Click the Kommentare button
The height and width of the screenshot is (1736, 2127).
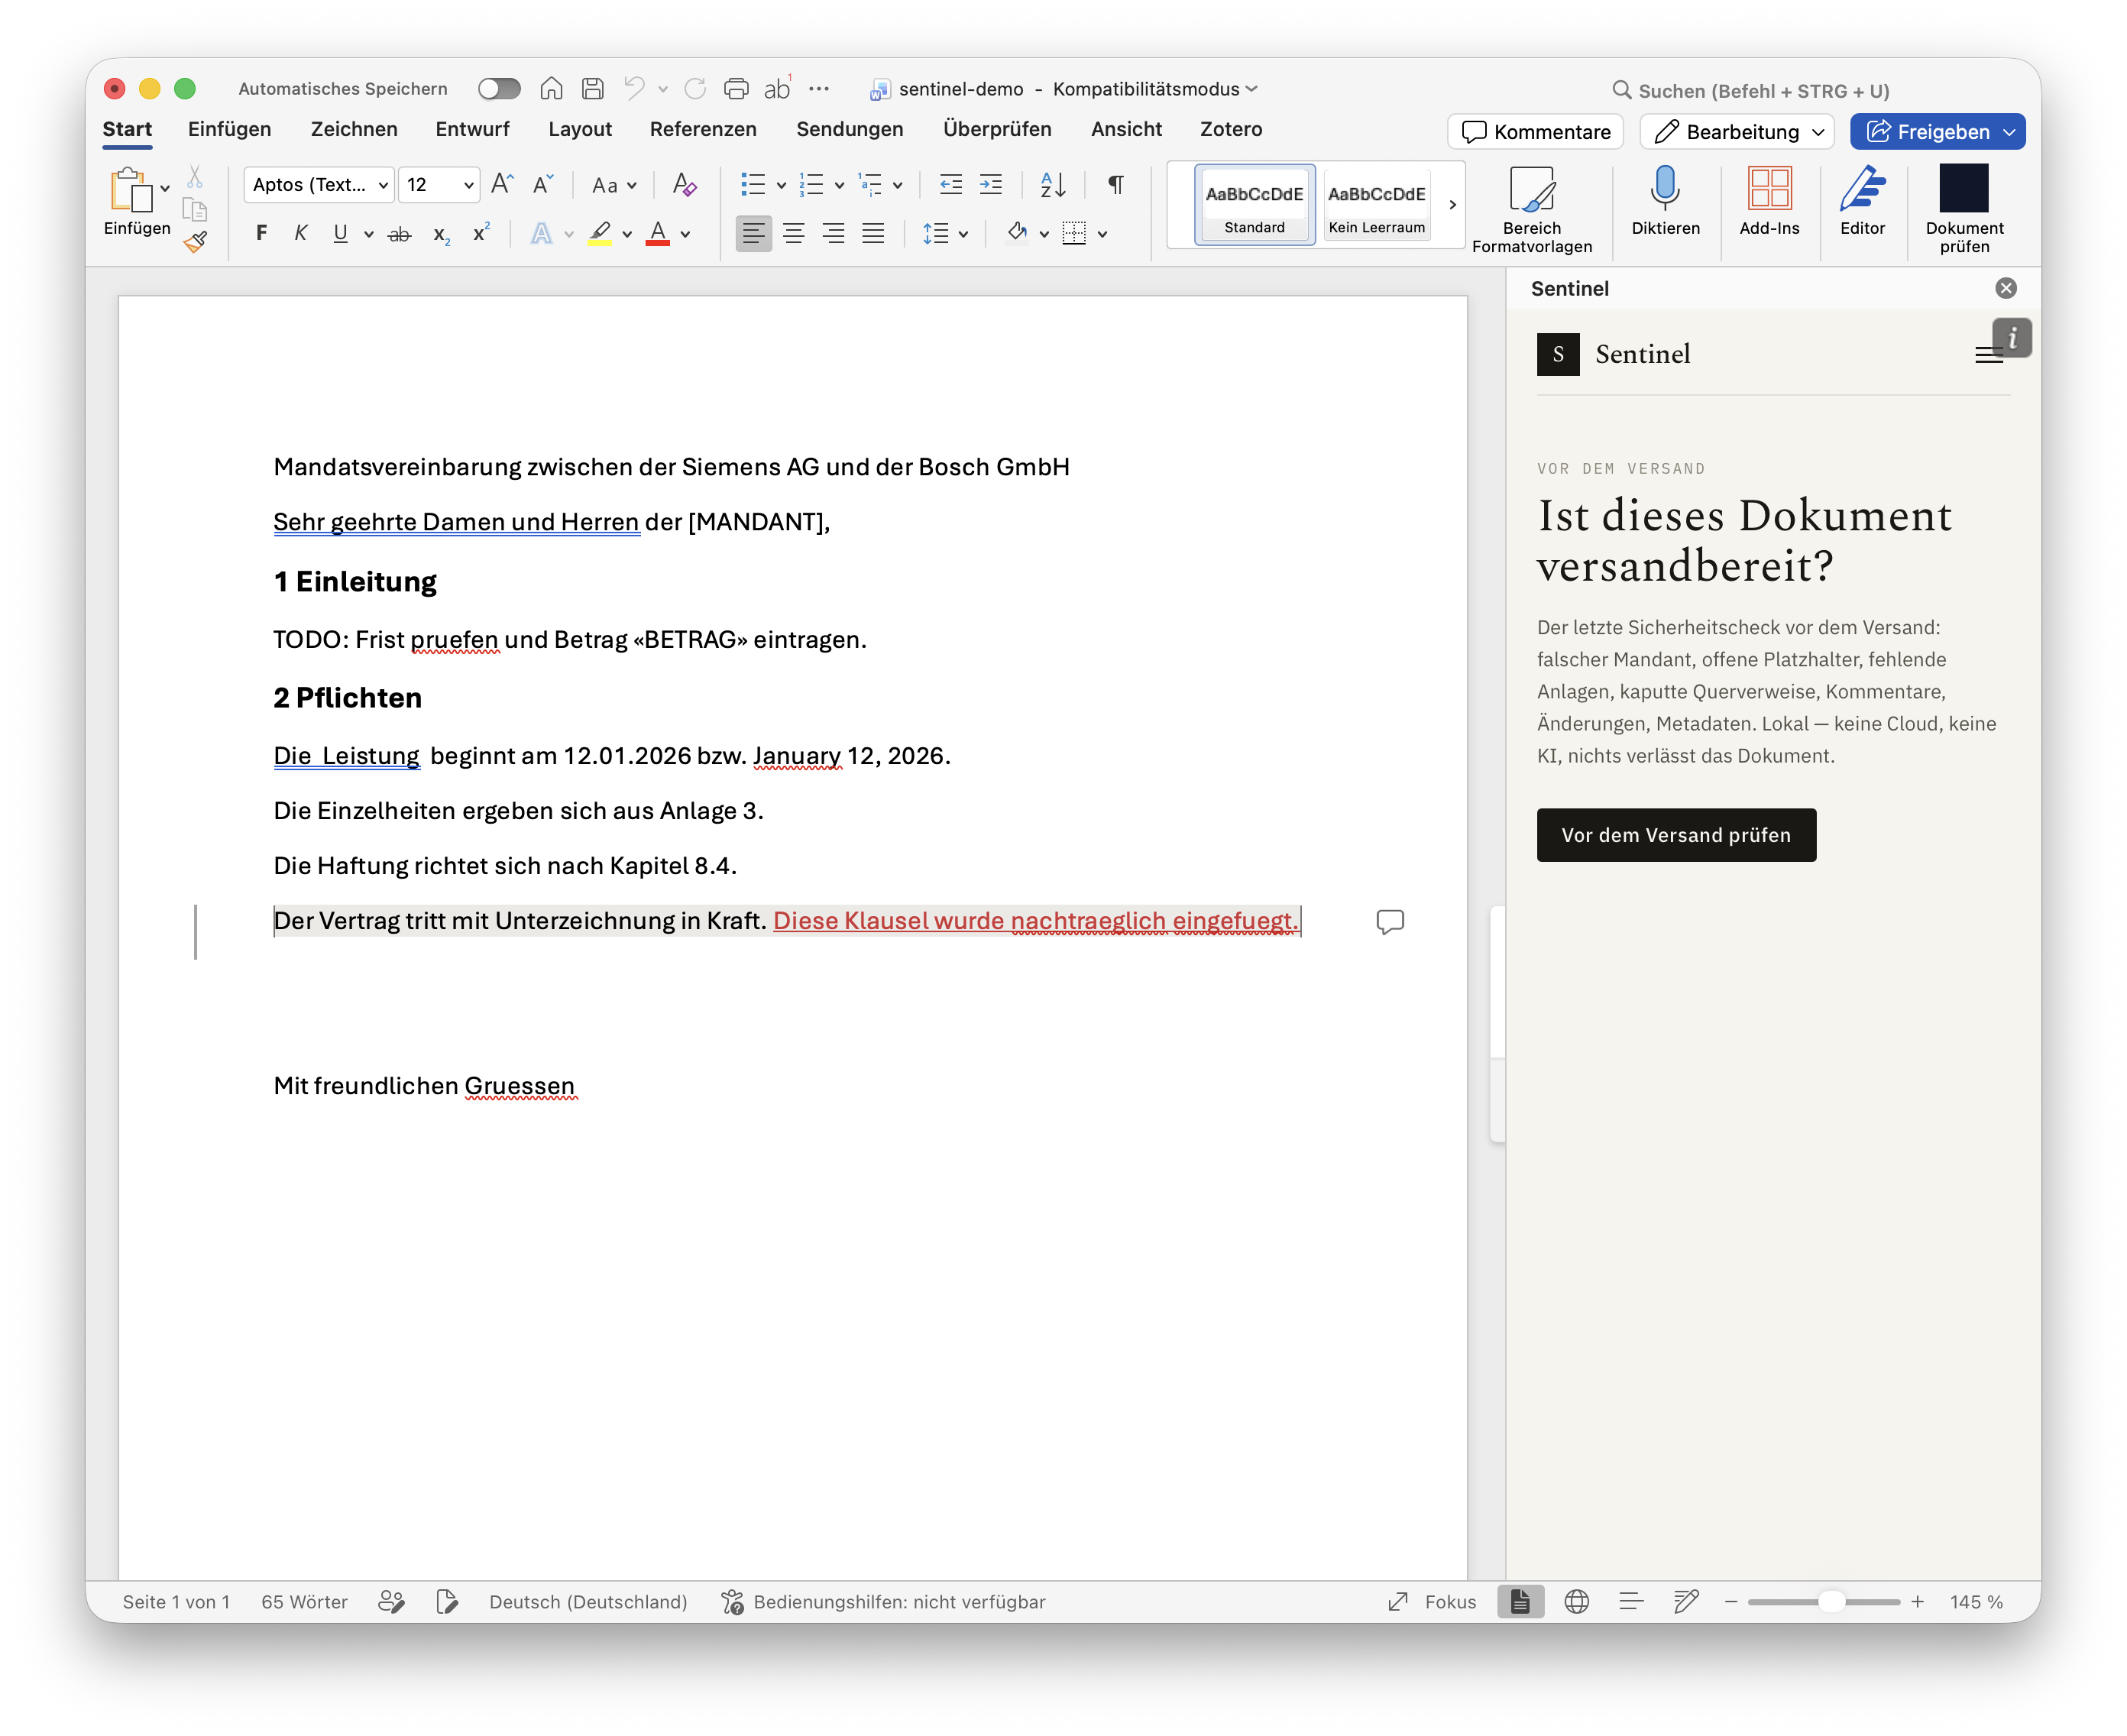tap(1536, 132)
